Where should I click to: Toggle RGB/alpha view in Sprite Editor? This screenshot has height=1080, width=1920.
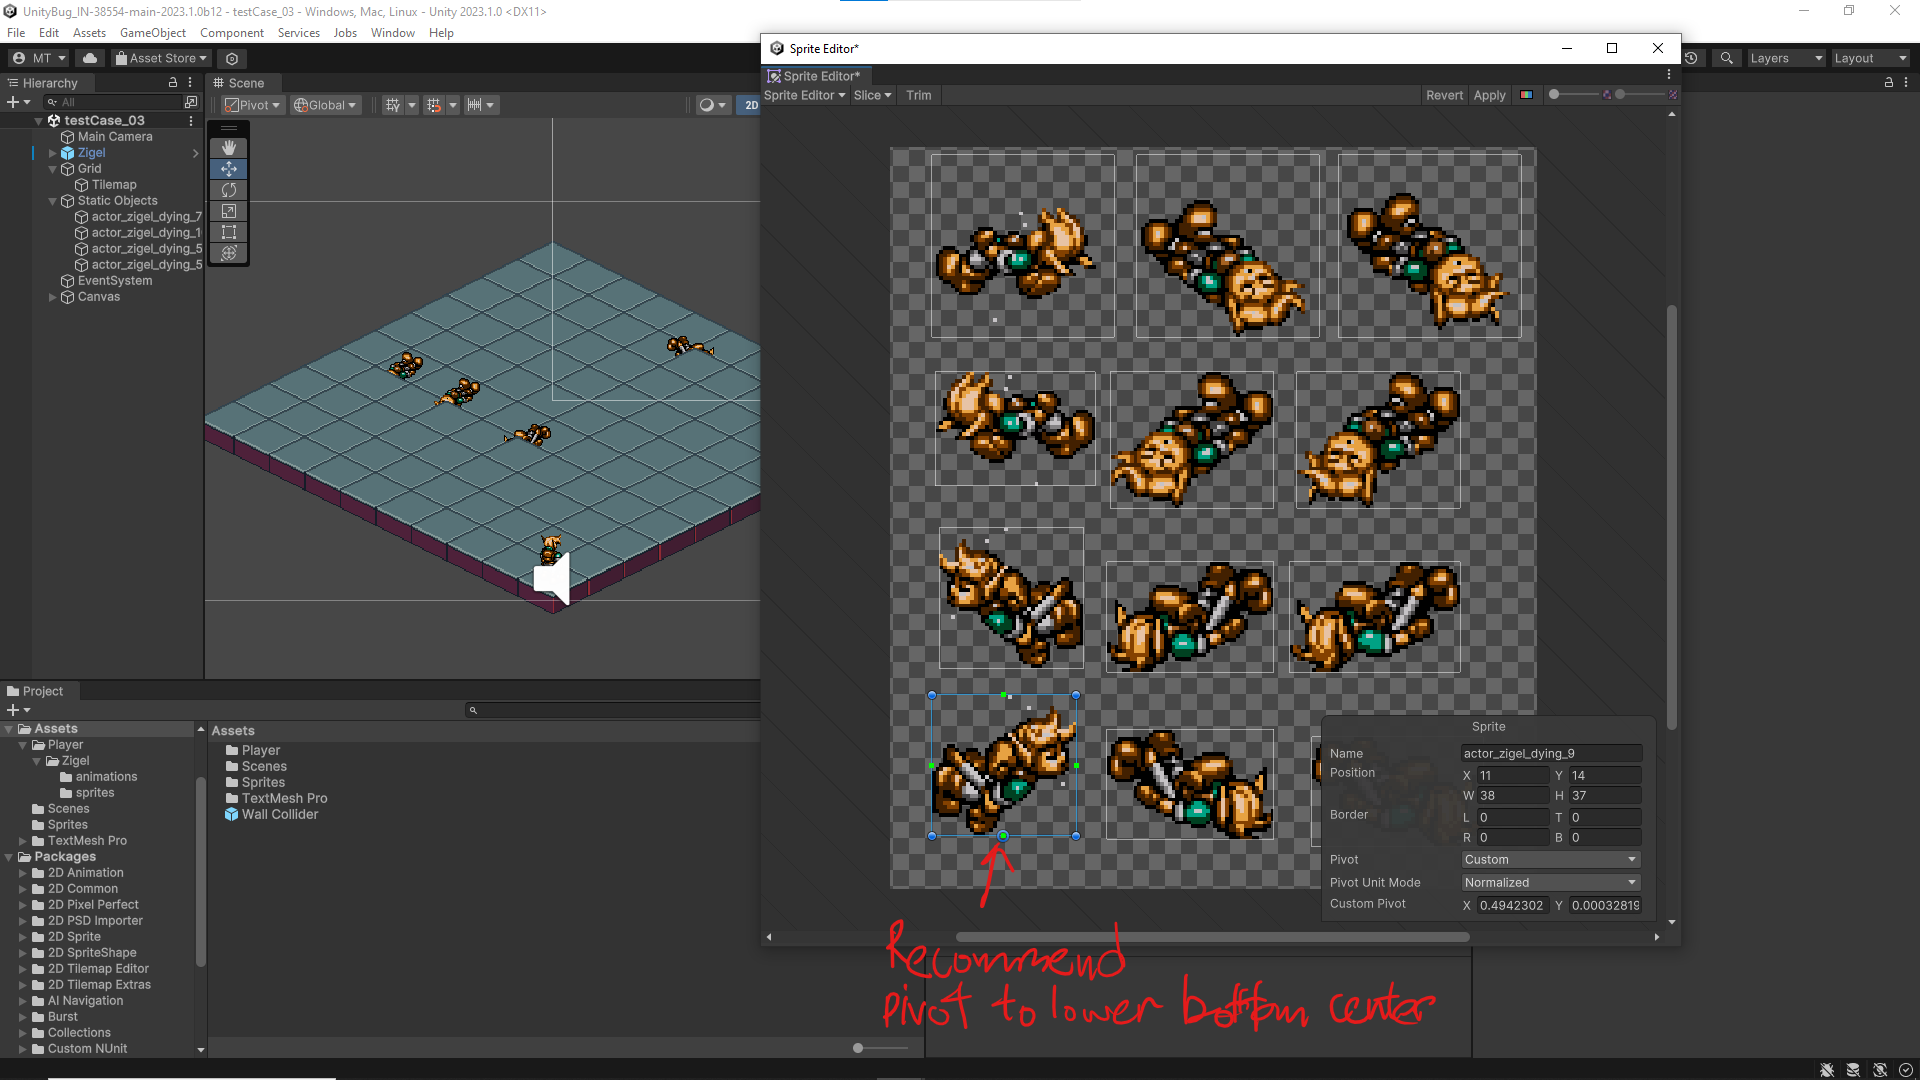pyautogui.click(x=1526, y=95)
